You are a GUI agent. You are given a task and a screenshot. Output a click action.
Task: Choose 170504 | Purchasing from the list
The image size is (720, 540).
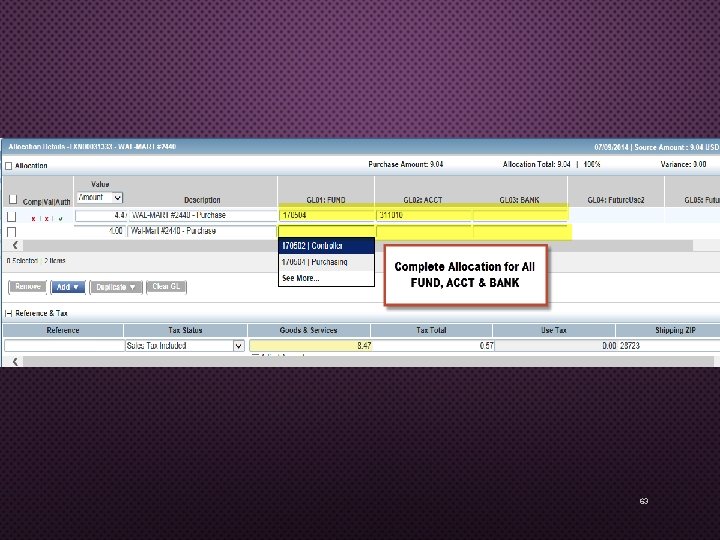click(x=326, y=262)
